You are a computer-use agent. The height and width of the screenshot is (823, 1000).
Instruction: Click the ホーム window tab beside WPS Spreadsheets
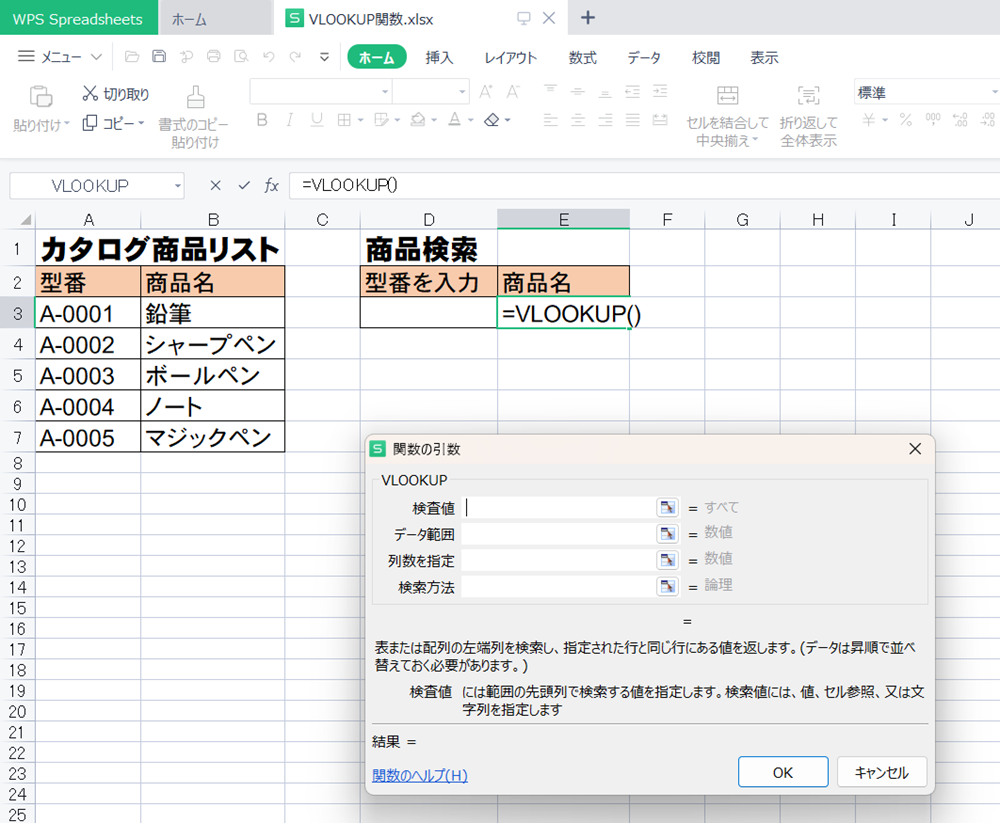(x=216, y=19)
